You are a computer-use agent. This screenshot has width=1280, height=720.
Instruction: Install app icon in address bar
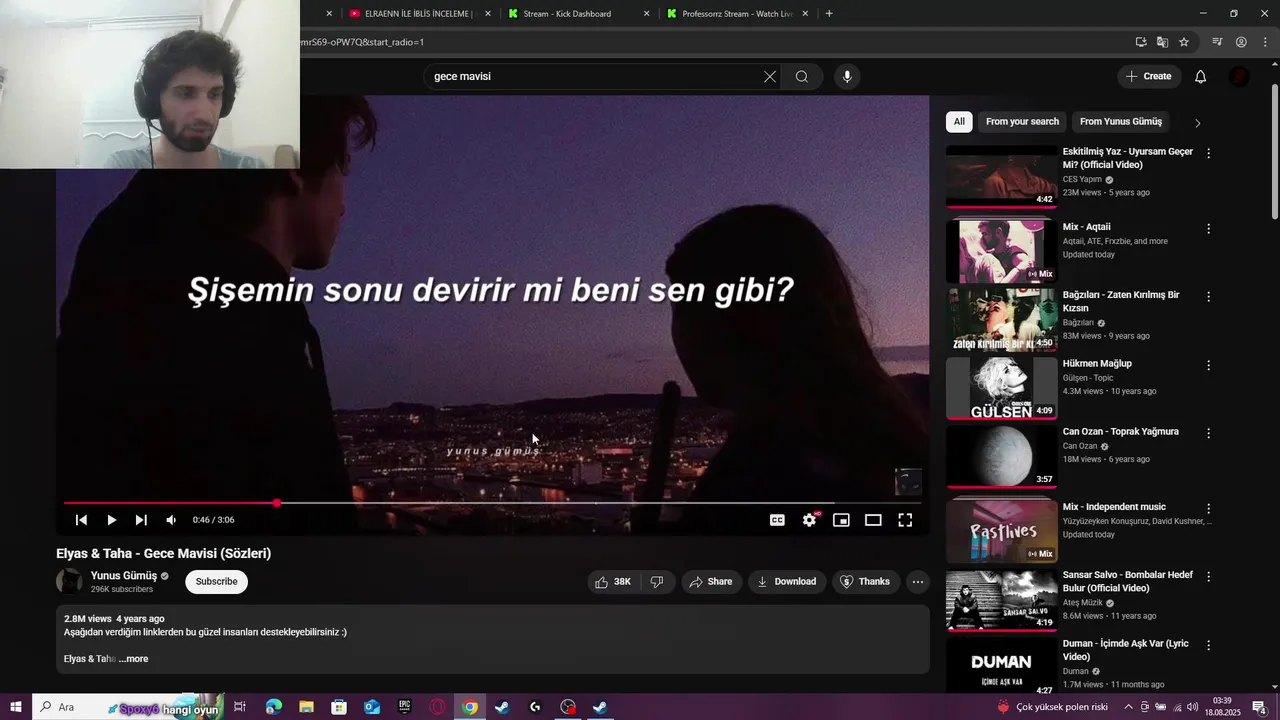(1141, 42)
